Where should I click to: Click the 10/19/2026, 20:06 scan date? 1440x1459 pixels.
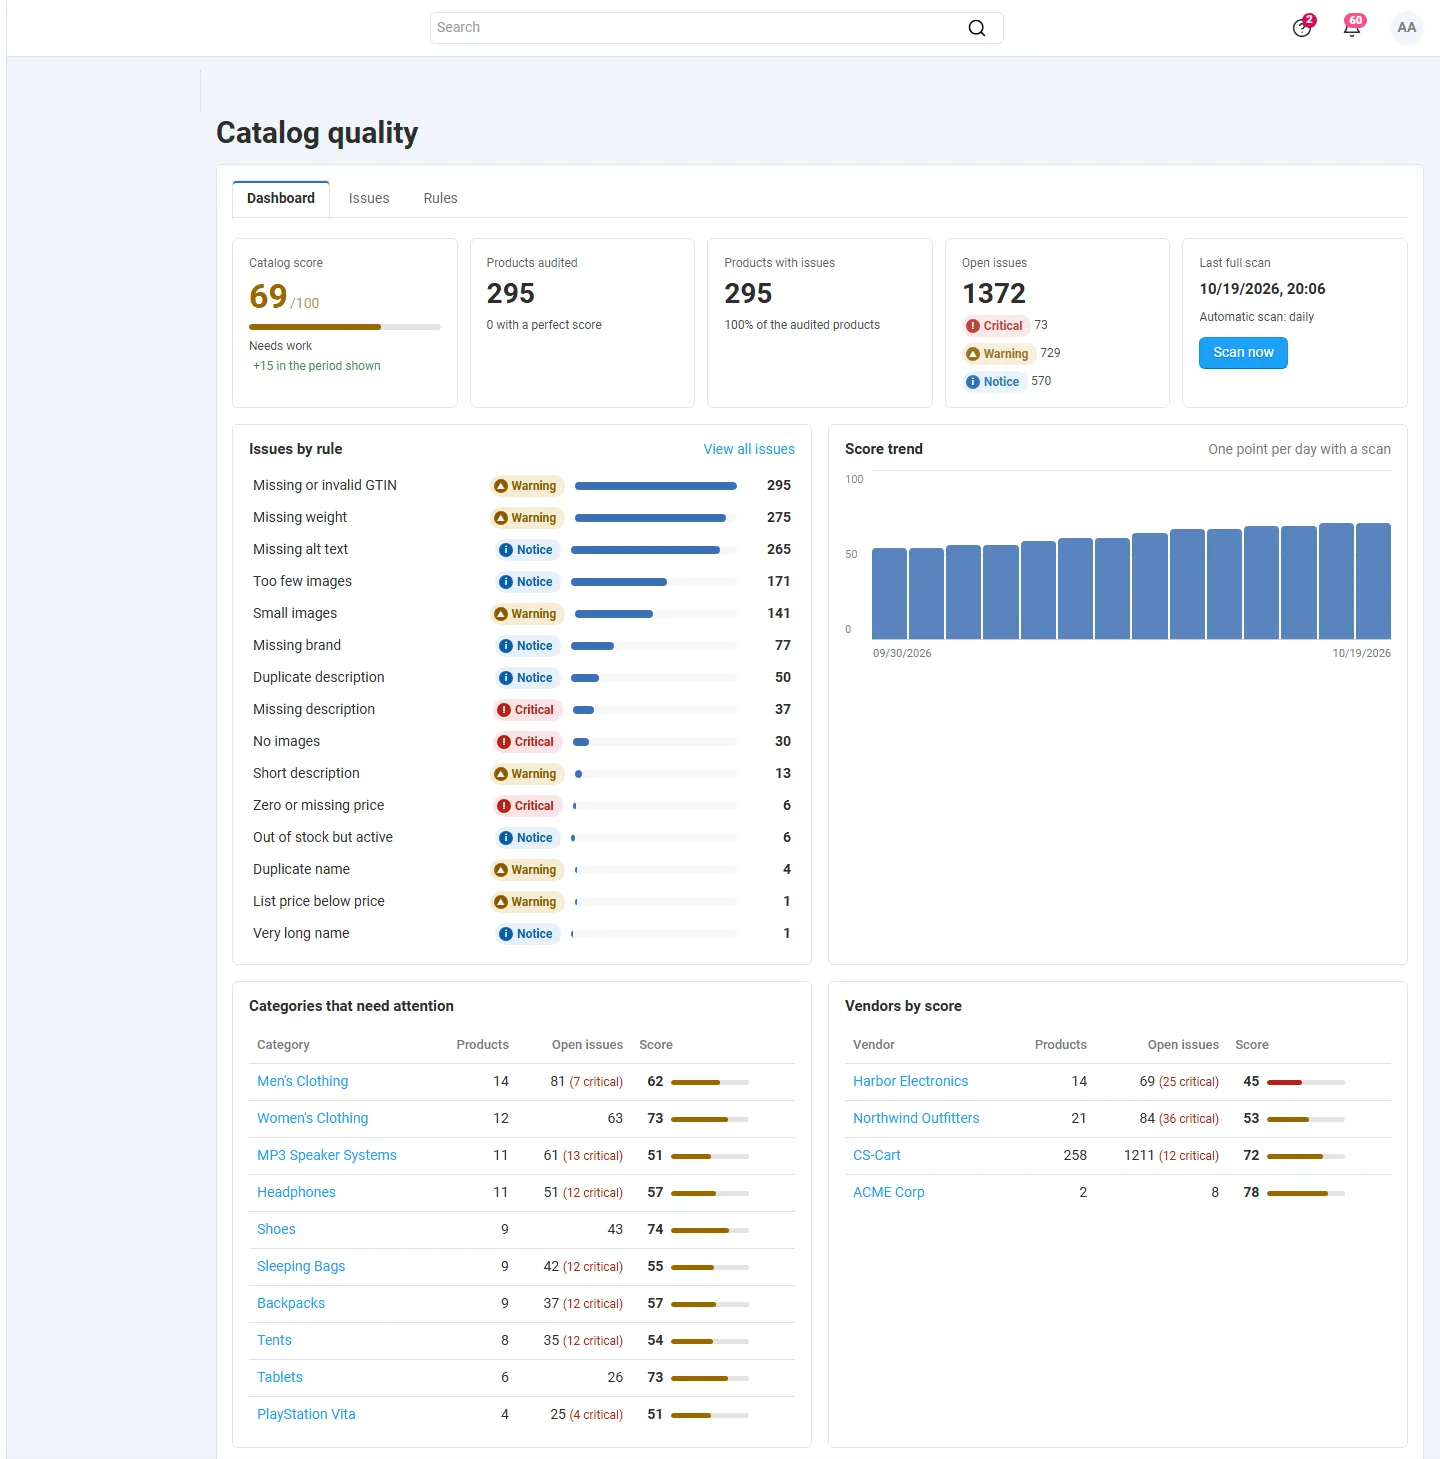(1262, 289)
